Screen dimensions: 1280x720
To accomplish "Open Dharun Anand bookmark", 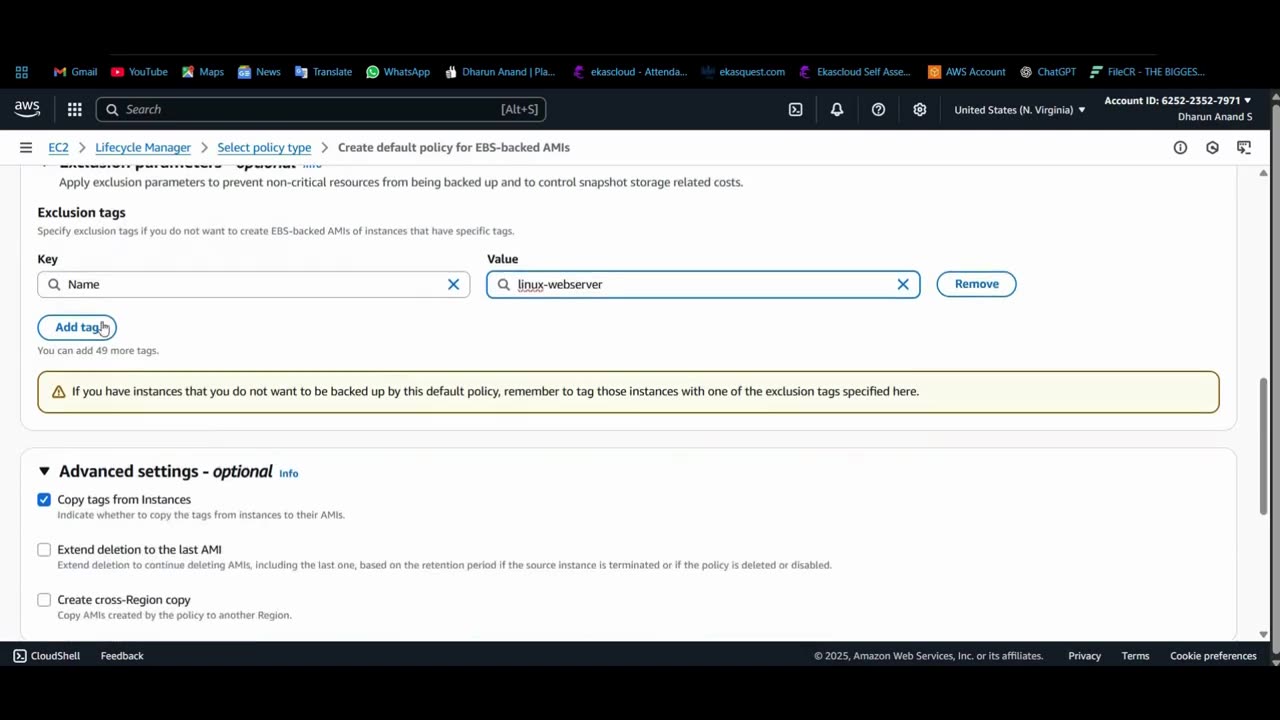I will tap(500, 72).
